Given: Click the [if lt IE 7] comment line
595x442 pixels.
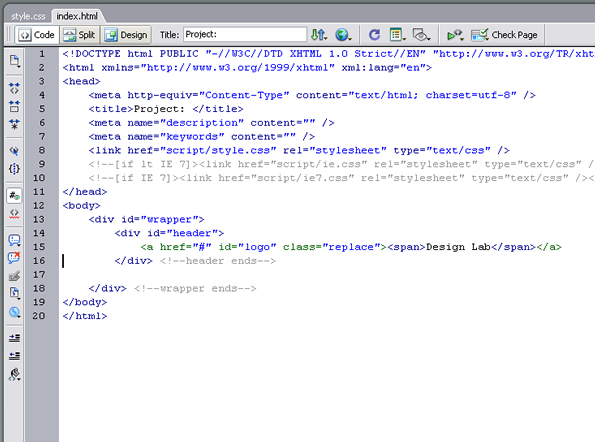Looking at the screenshot, I should tap(342, 164).
